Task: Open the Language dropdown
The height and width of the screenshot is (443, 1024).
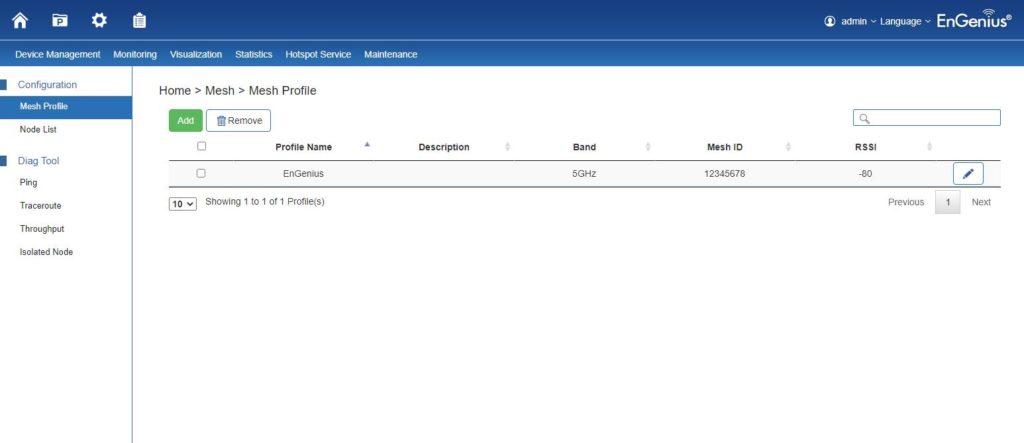Action: 905,21
